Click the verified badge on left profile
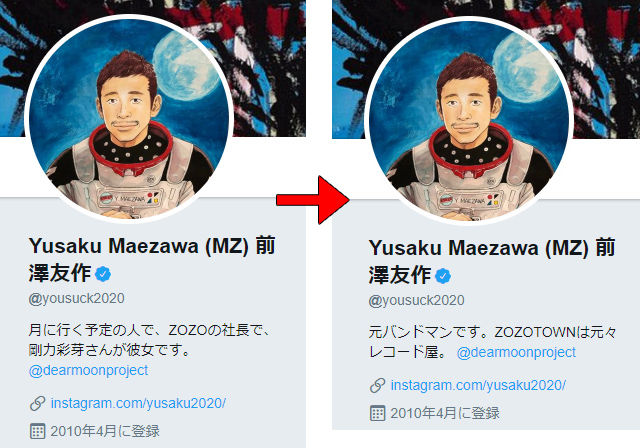This screenshot has height=448, width=640. 103,274
